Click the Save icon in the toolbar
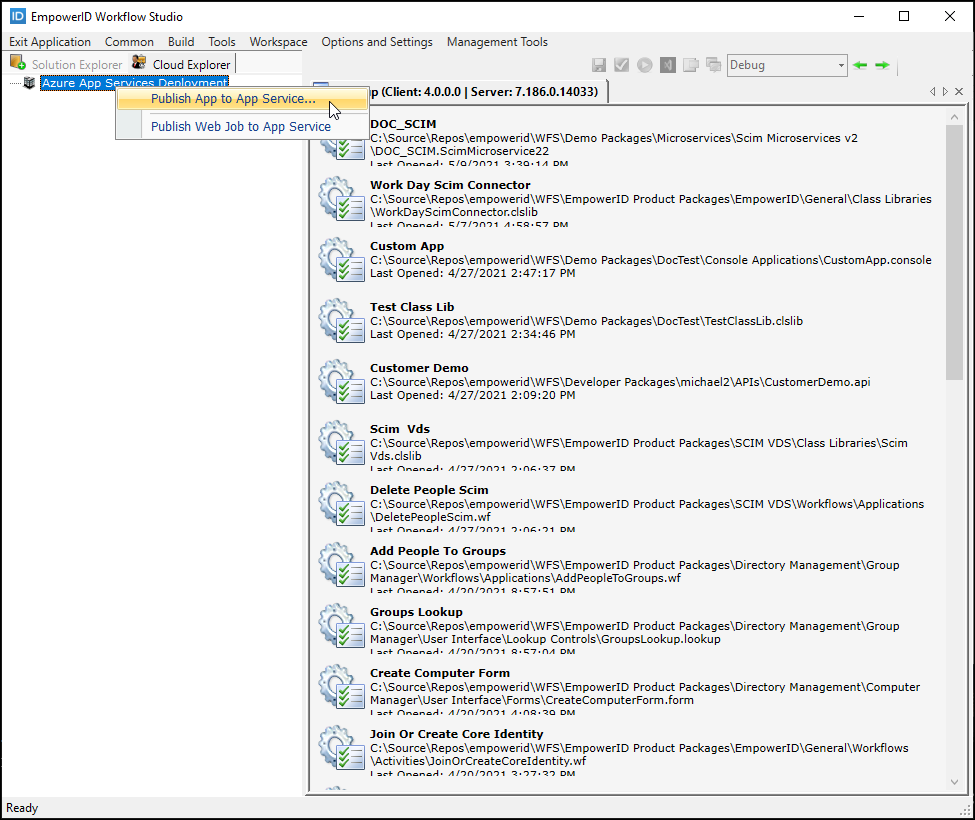Viewport: 975px width, 820px height. point(598,64)
